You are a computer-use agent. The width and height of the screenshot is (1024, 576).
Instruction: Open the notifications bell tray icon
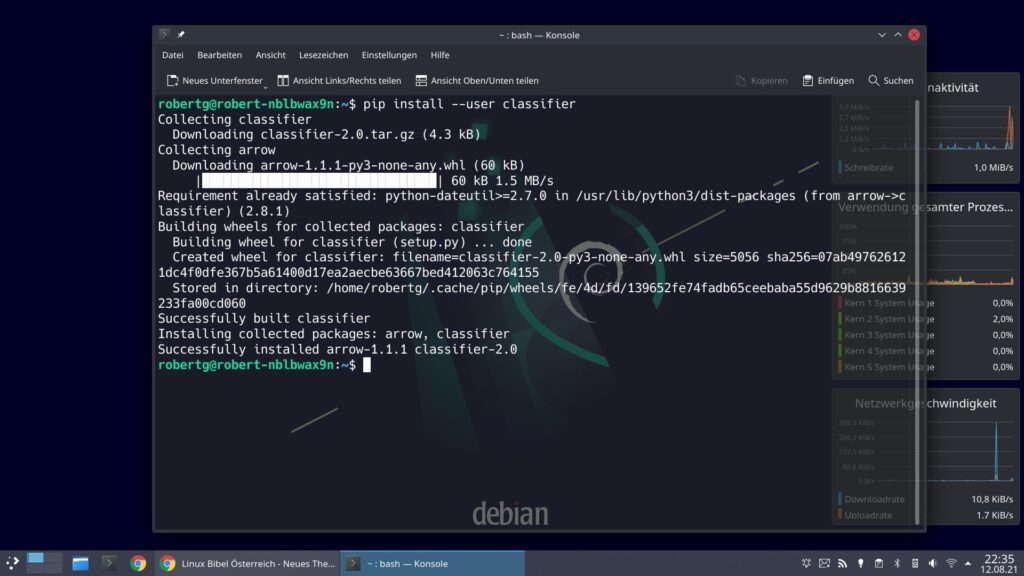807,563
